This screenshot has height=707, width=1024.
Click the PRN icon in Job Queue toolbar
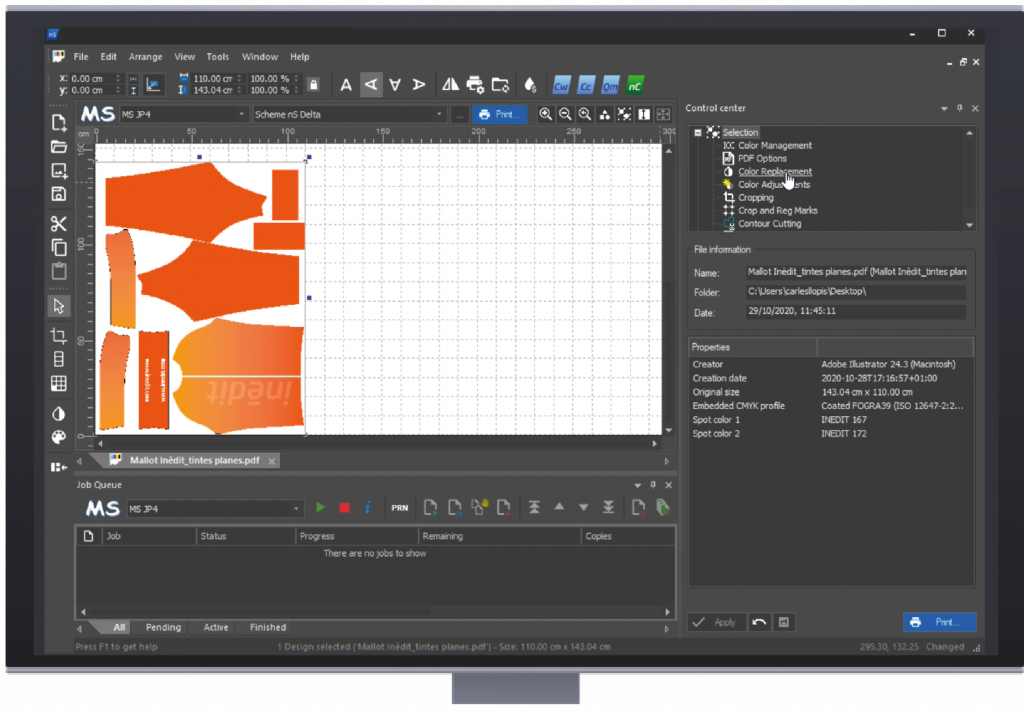click(400, 508)
